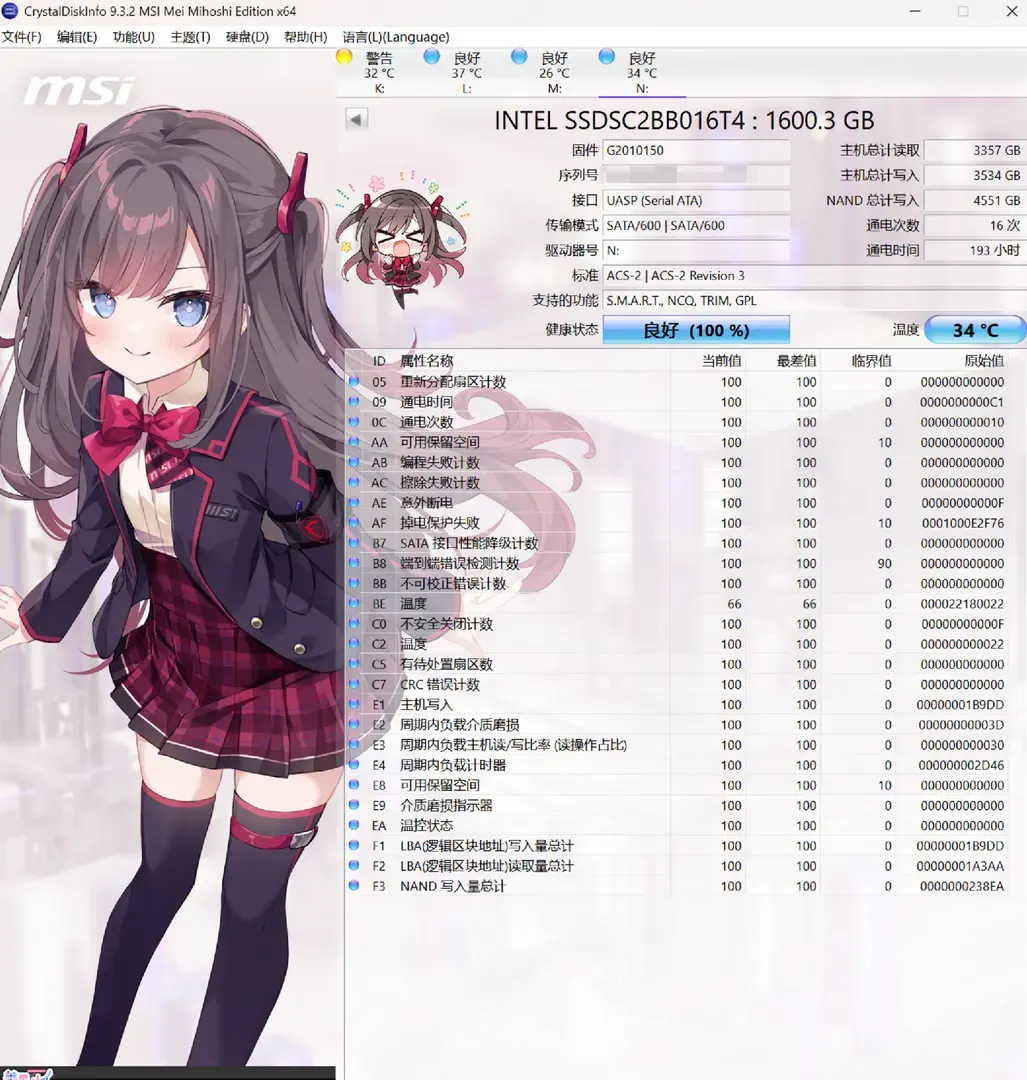Click the status icon of row 09 通电时间
This screenshot has height=1080, width=1027.
pos(354,401)
